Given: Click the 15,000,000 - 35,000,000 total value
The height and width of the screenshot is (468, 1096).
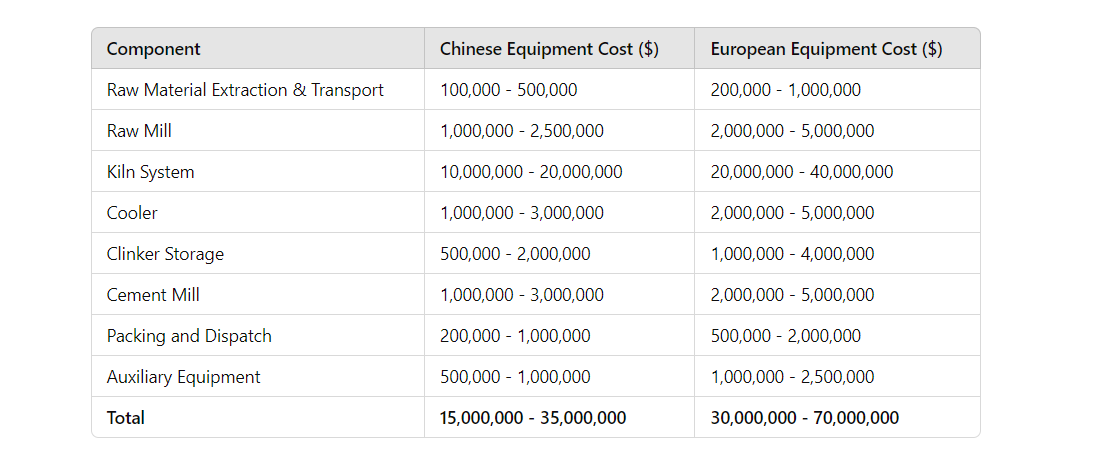Looking at the screenshot, I should (533, 418).
